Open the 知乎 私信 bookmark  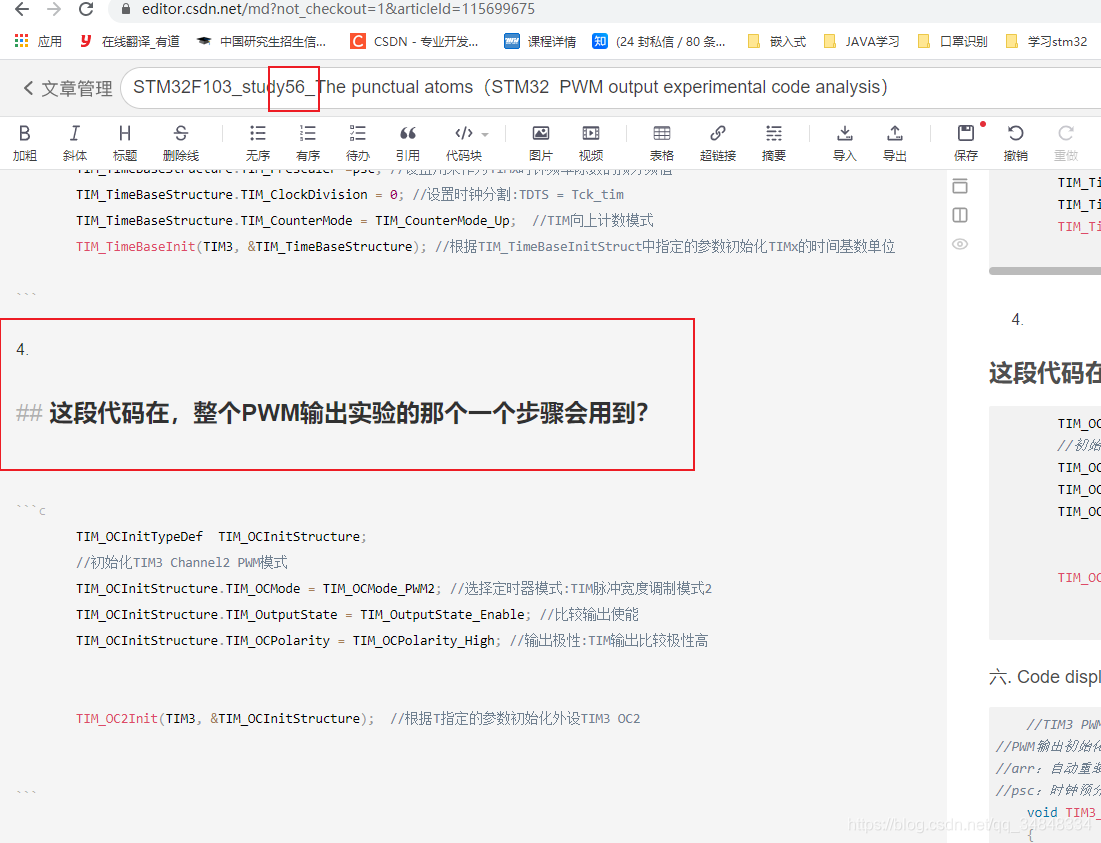[x=659, y=41]
